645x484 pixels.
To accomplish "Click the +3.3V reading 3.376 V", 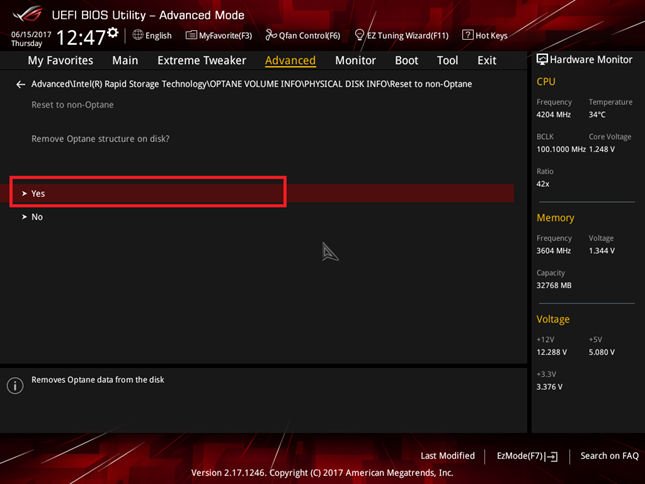I will (x=549, y=387).
